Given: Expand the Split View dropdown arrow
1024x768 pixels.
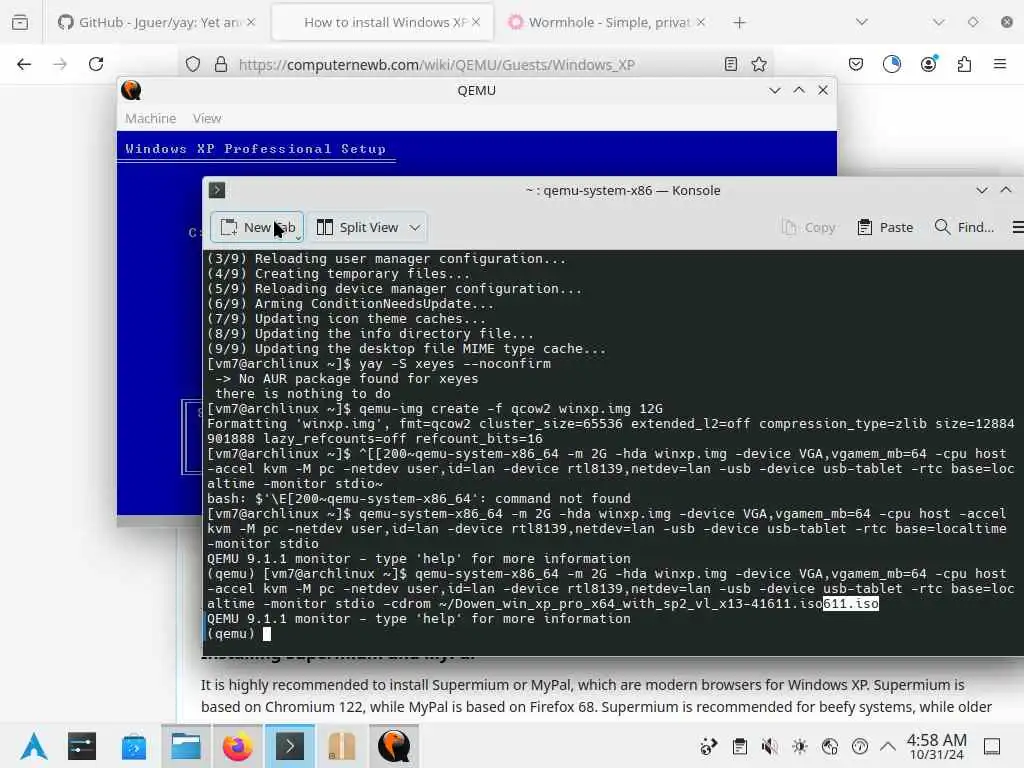Looking at the screenshot, I should tap(415, 227).
